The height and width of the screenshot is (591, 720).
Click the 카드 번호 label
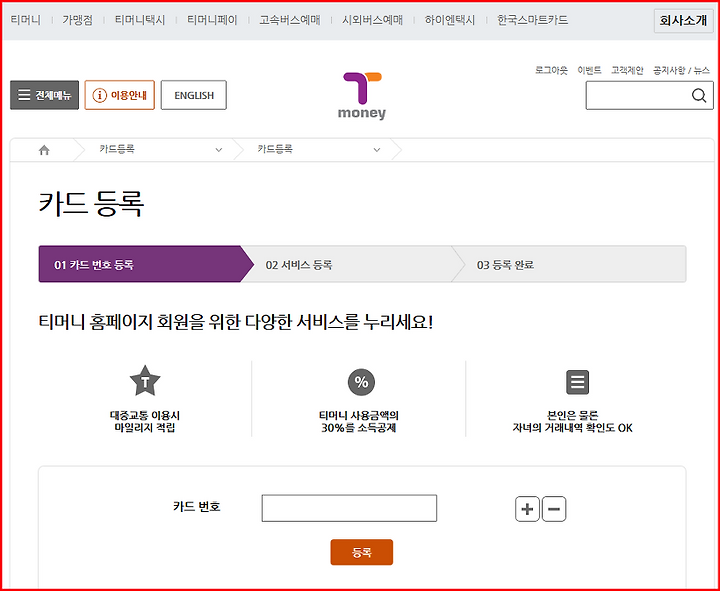pos(197,507)
